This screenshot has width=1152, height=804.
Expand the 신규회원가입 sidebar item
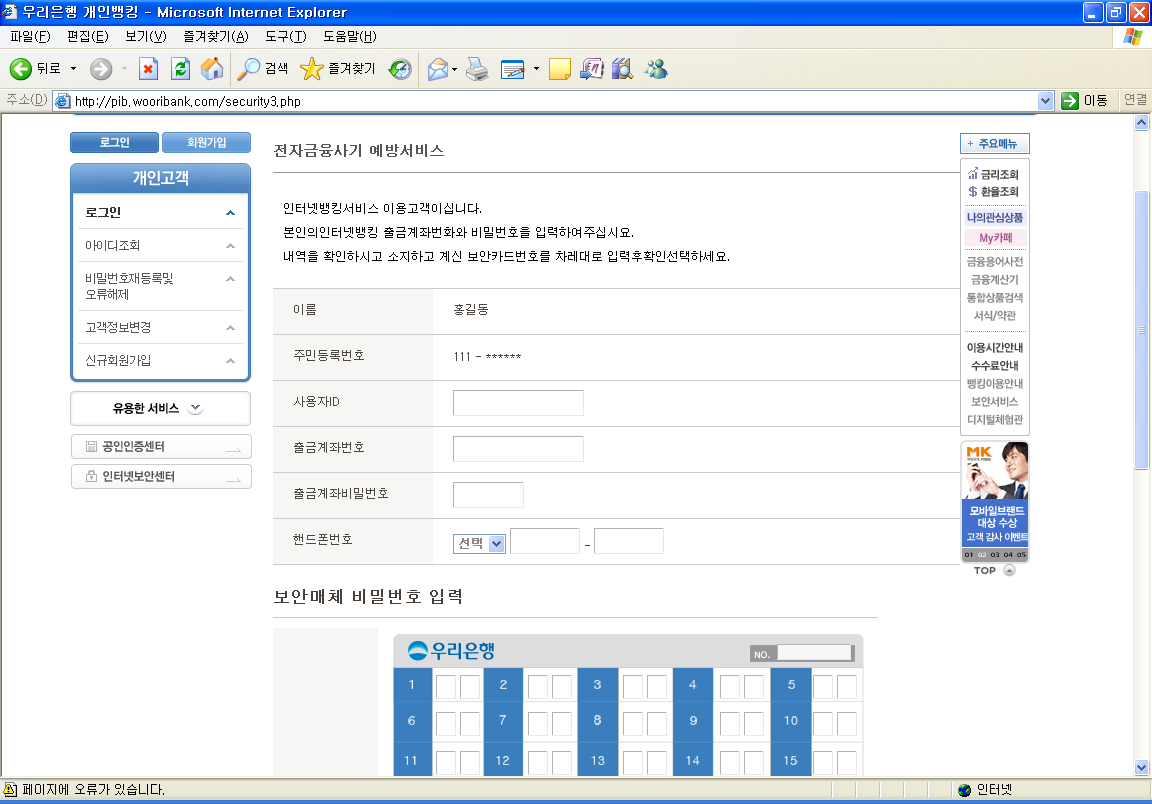230,361
